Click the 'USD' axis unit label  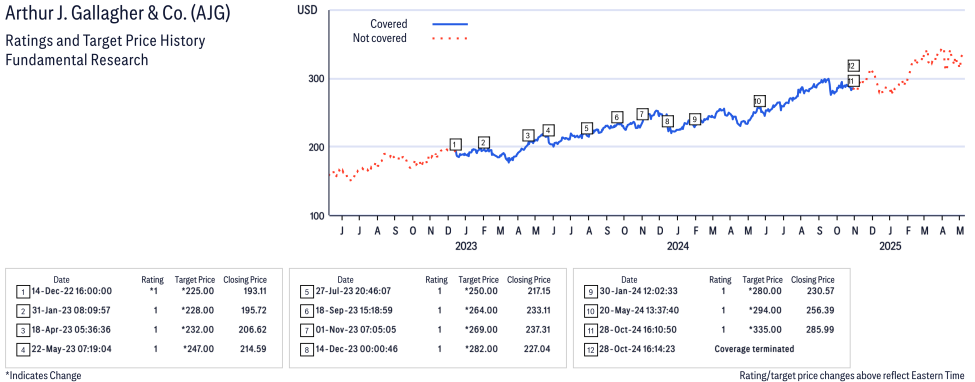point(307,10)
